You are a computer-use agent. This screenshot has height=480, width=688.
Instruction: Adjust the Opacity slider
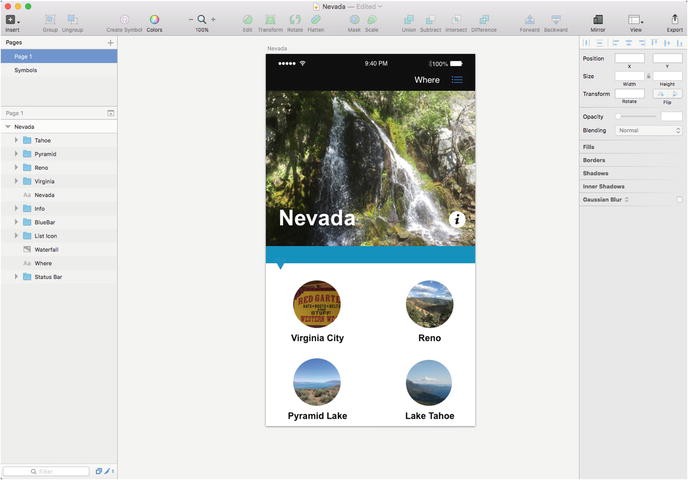click(x=636, y=116)
